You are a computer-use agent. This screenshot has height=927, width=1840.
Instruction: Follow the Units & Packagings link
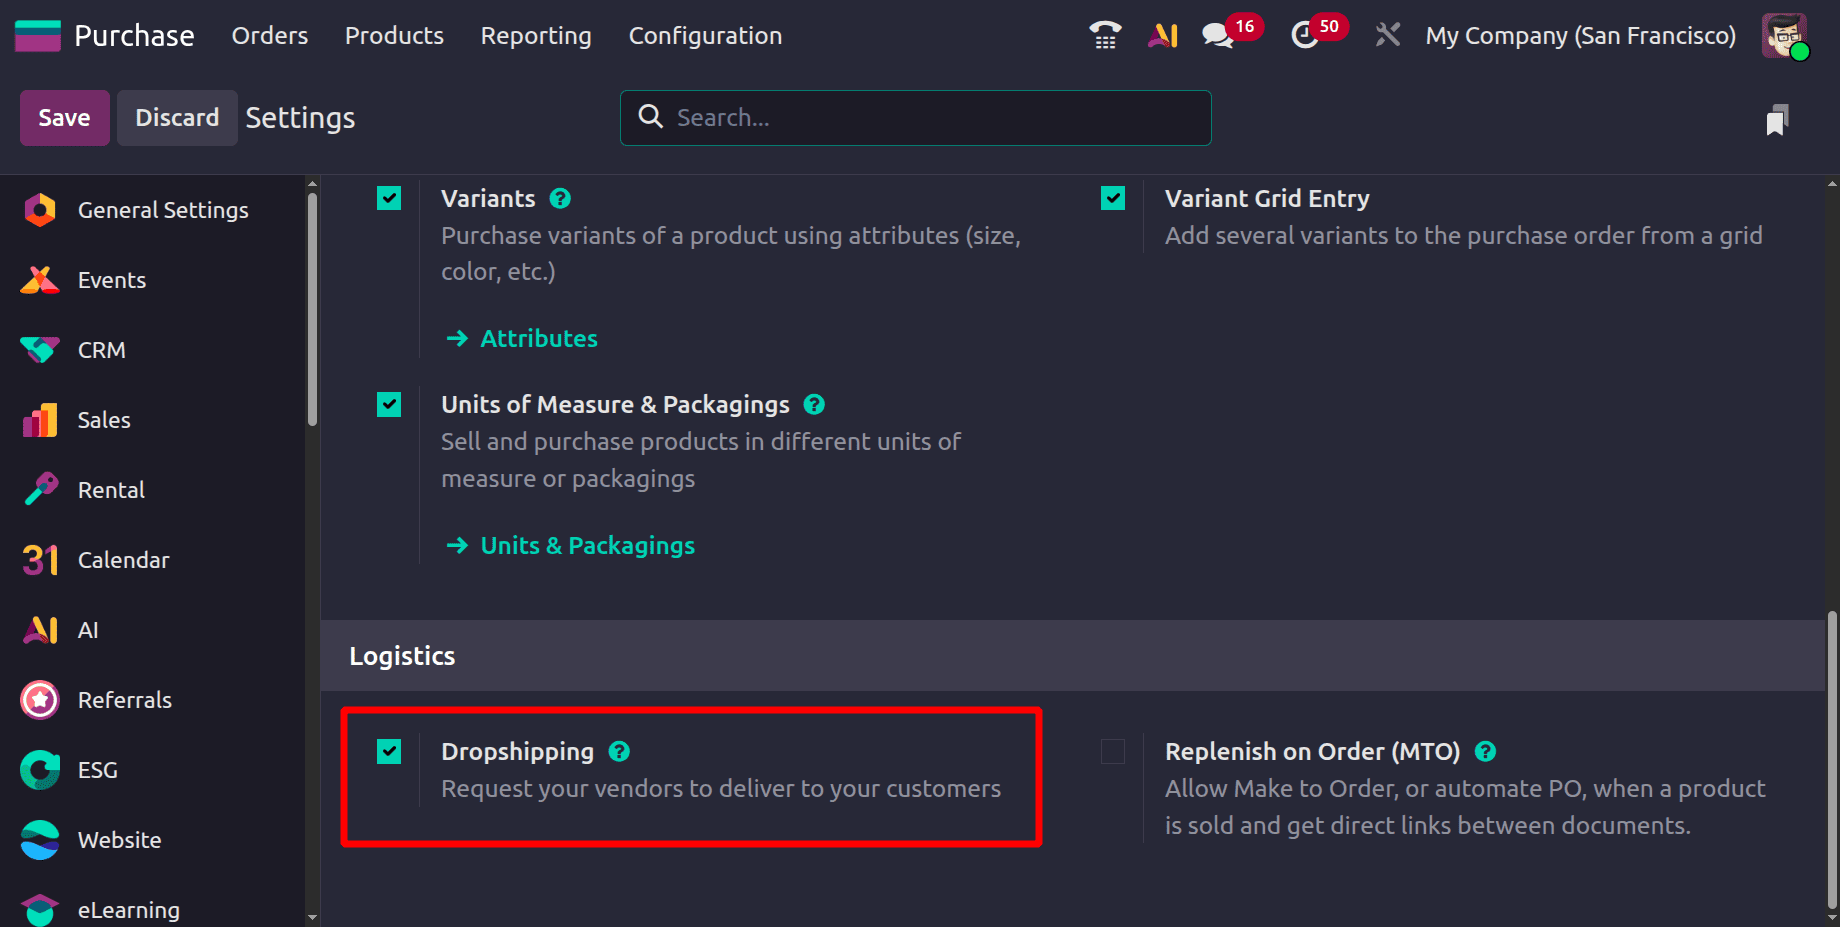(587, 545)
